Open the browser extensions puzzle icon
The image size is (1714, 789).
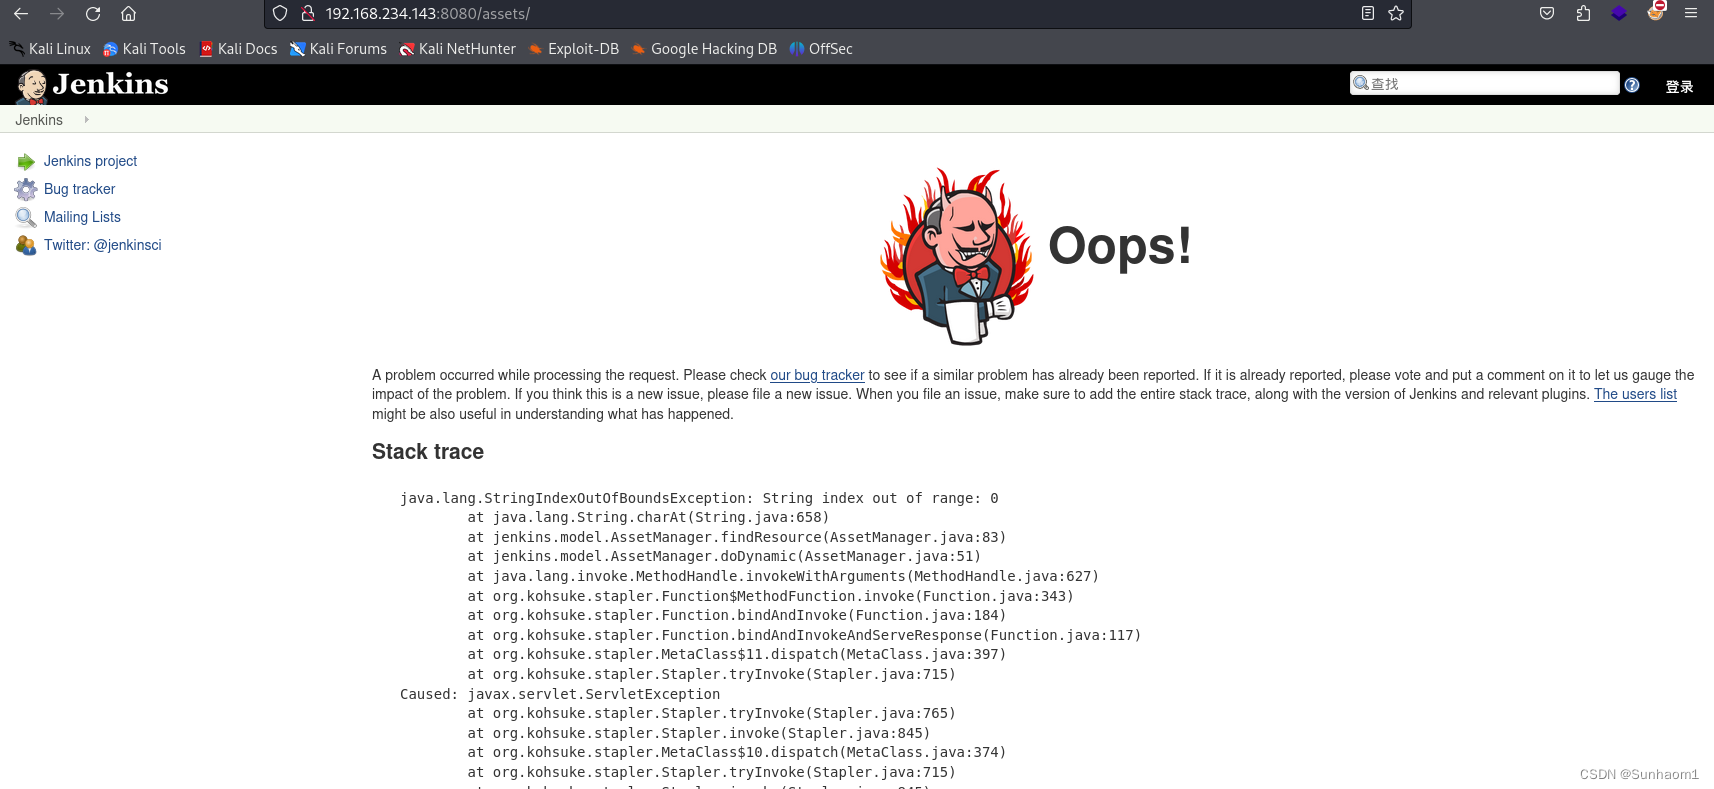click(x=1583, y=14)
